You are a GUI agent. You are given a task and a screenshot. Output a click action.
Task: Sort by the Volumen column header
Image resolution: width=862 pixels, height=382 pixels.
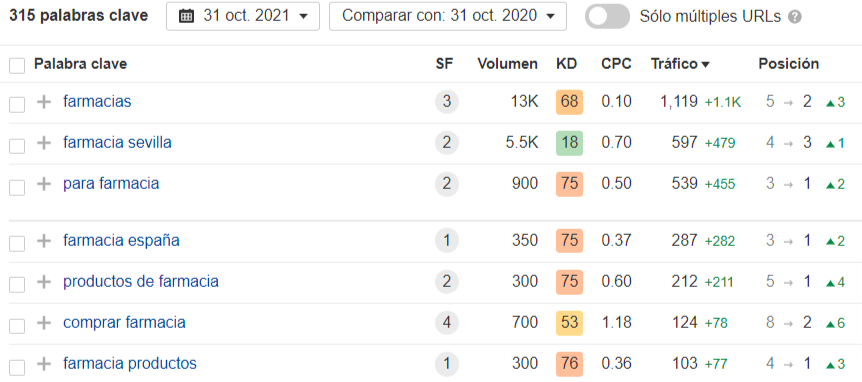pyautogui.click(x=507, y=64)
